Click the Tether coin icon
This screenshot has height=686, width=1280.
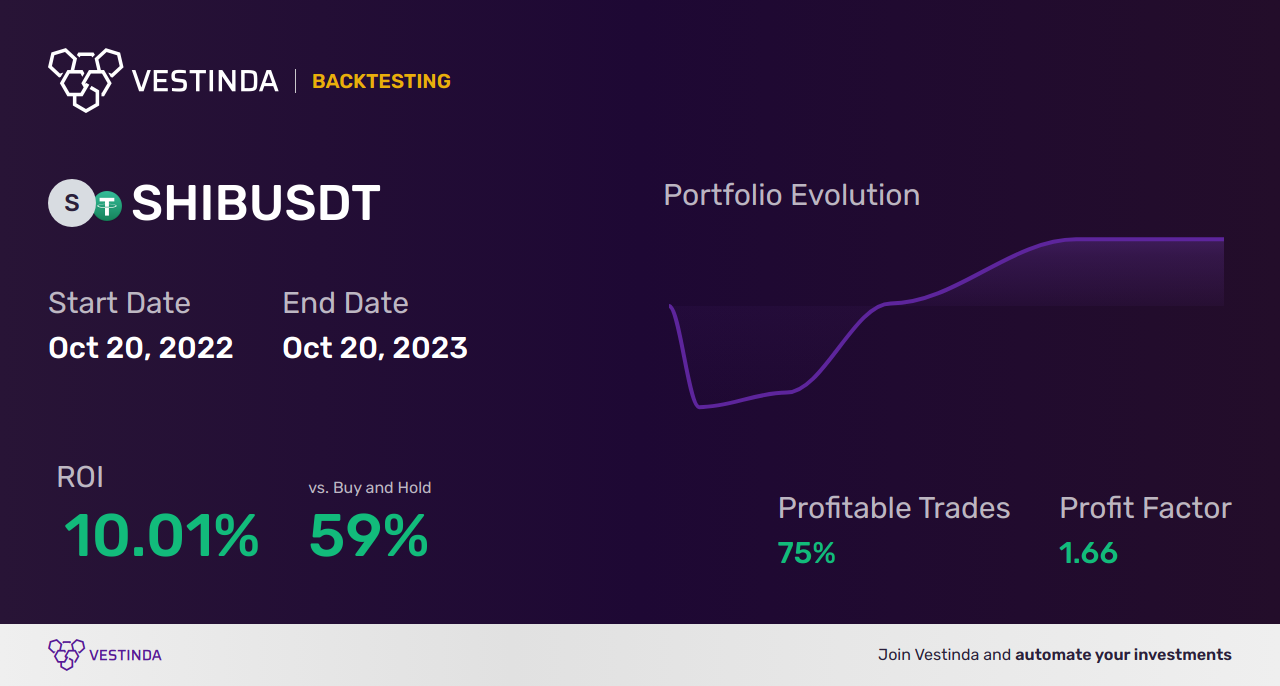[x=107, y=205]
